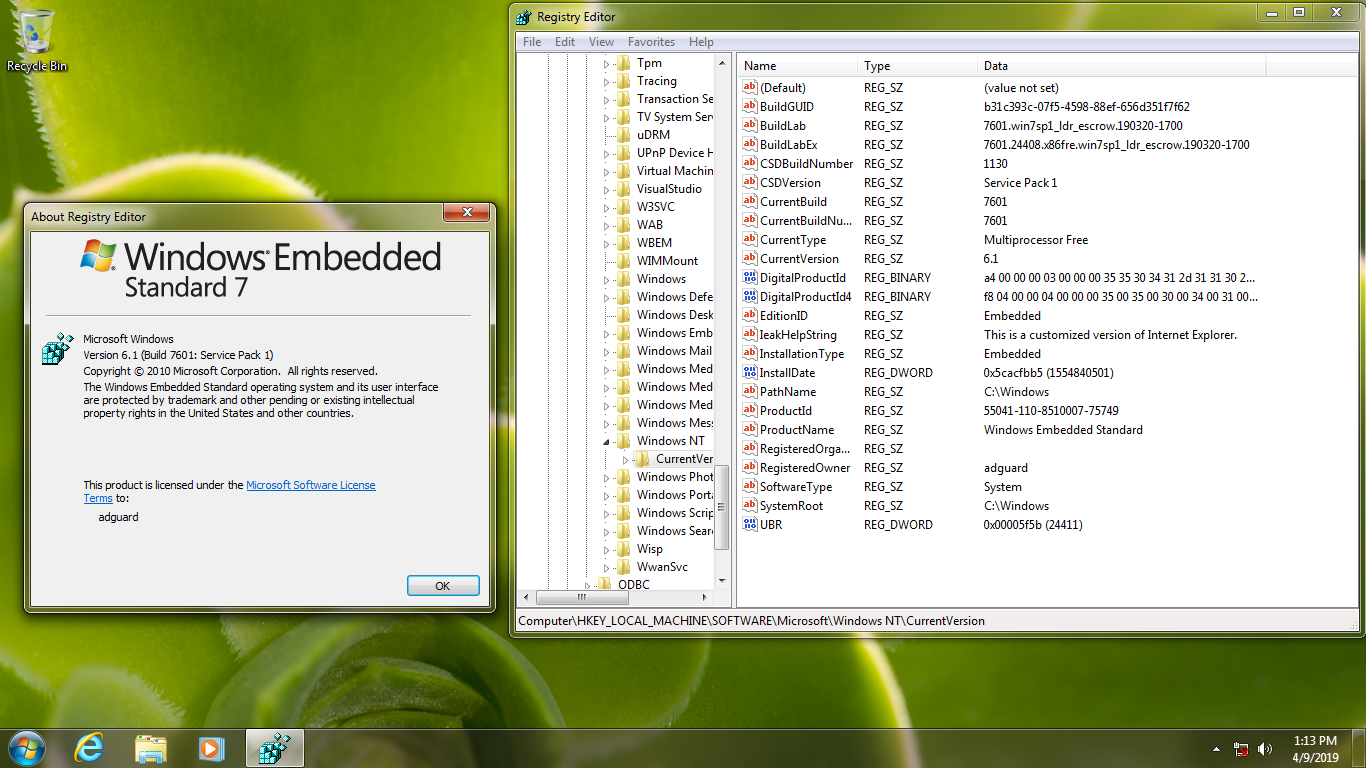Click the SystemRoot string value icon
Screen dimensions: 1366x768
click(750, 506)
